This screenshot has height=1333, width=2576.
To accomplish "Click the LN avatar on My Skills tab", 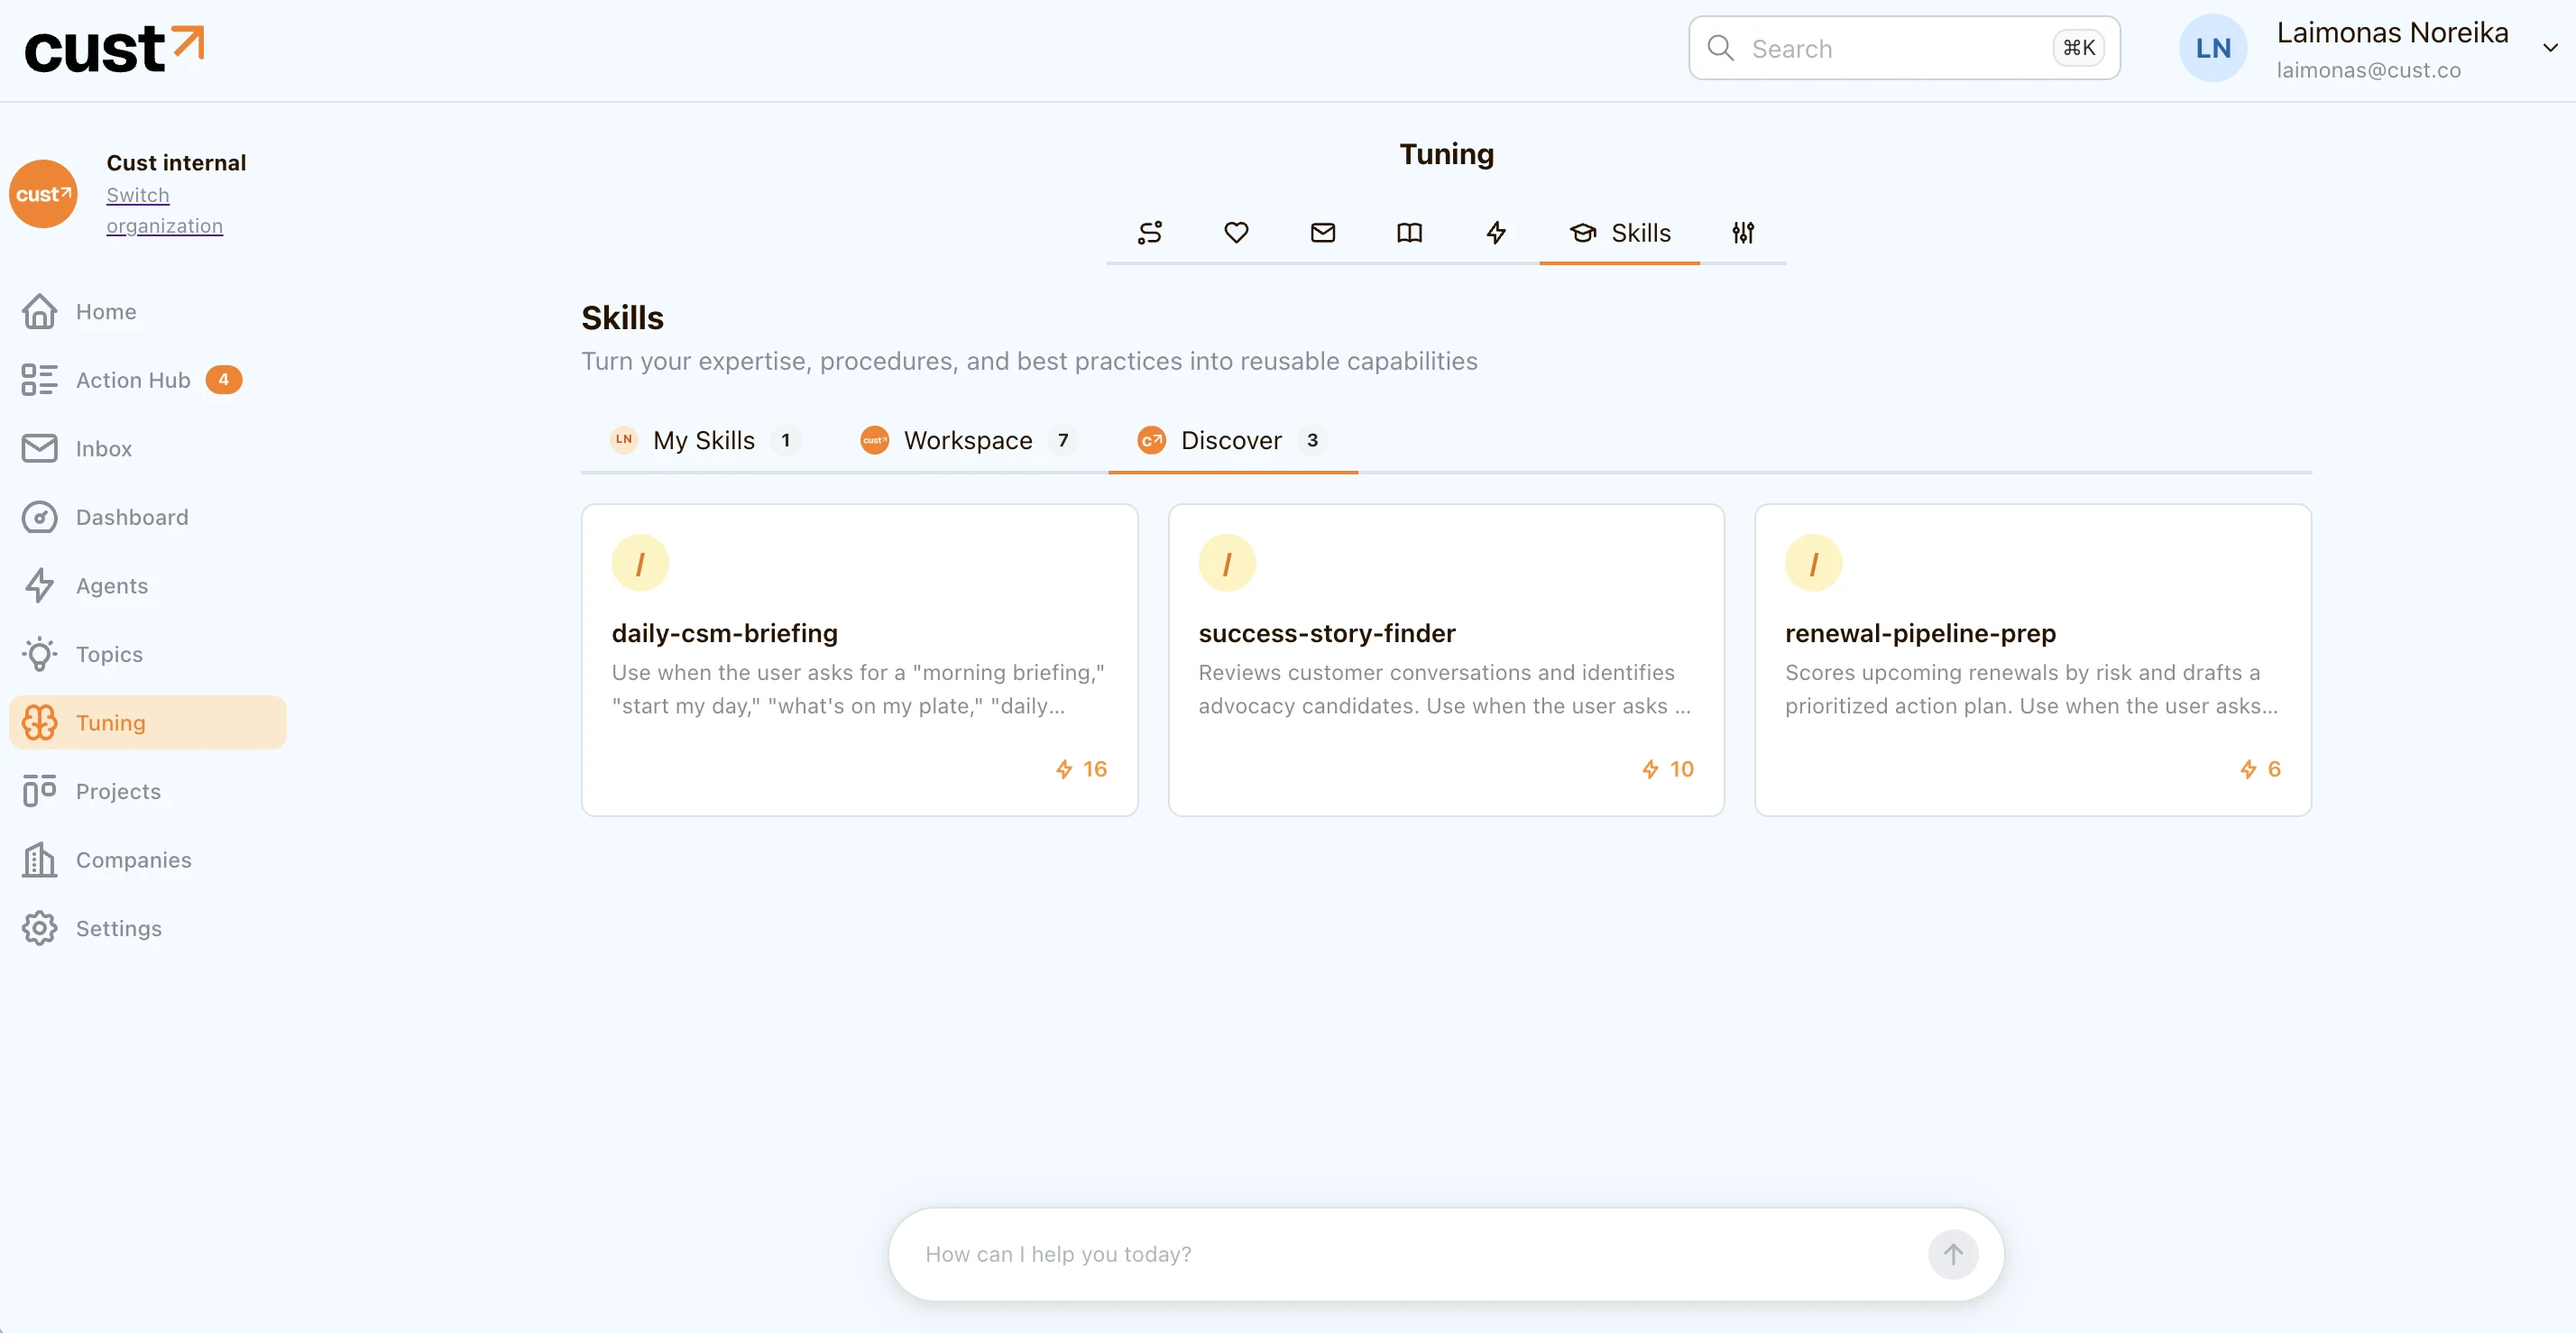I will click(x=624, y=440).
